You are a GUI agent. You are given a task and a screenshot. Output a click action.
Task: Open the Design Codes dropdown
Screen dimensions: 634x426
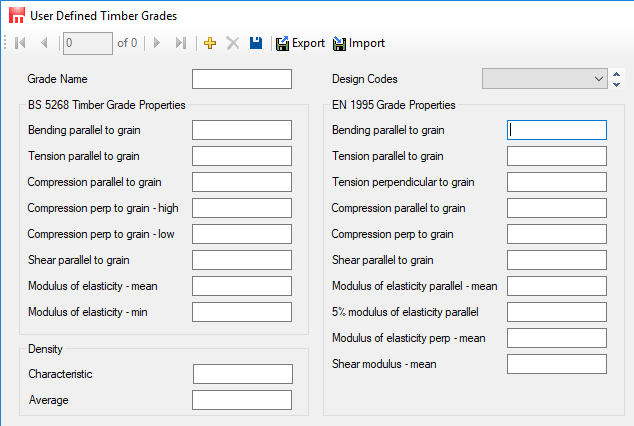(545, 79)
